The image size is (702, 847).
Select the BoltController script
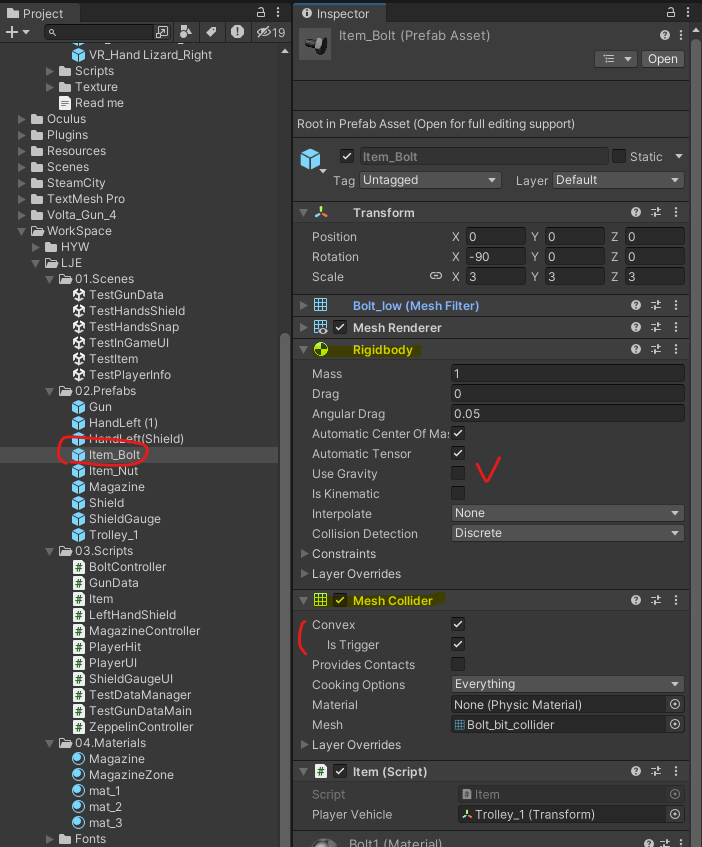pyautogui.click(x=127, y=567)
